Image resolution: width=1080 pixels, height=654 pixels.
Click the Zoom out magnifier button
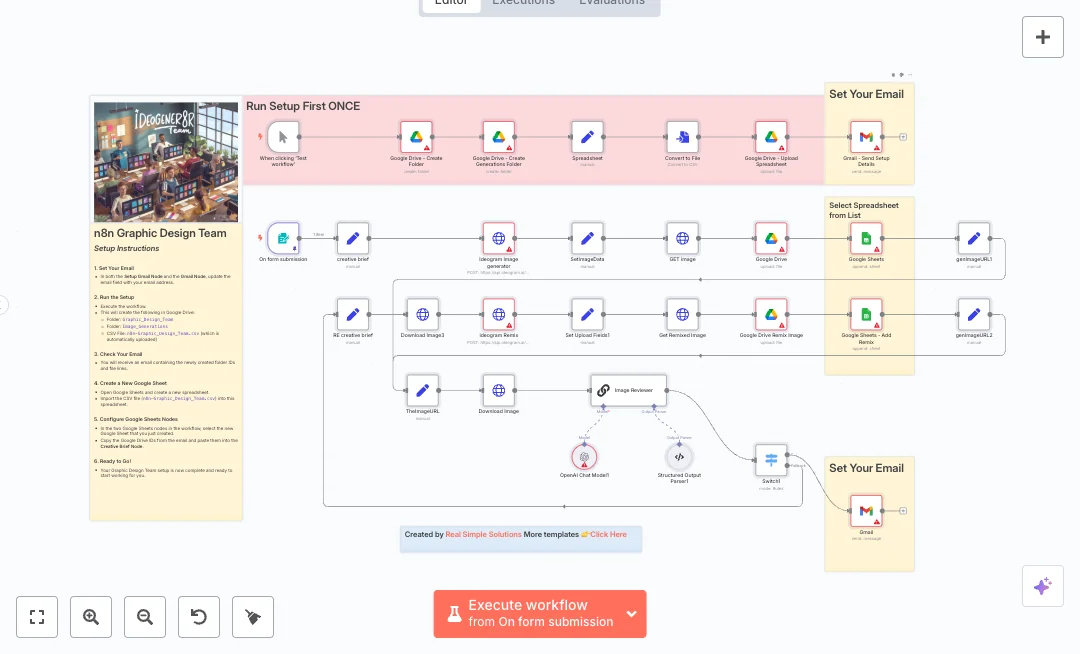[145, 617]
